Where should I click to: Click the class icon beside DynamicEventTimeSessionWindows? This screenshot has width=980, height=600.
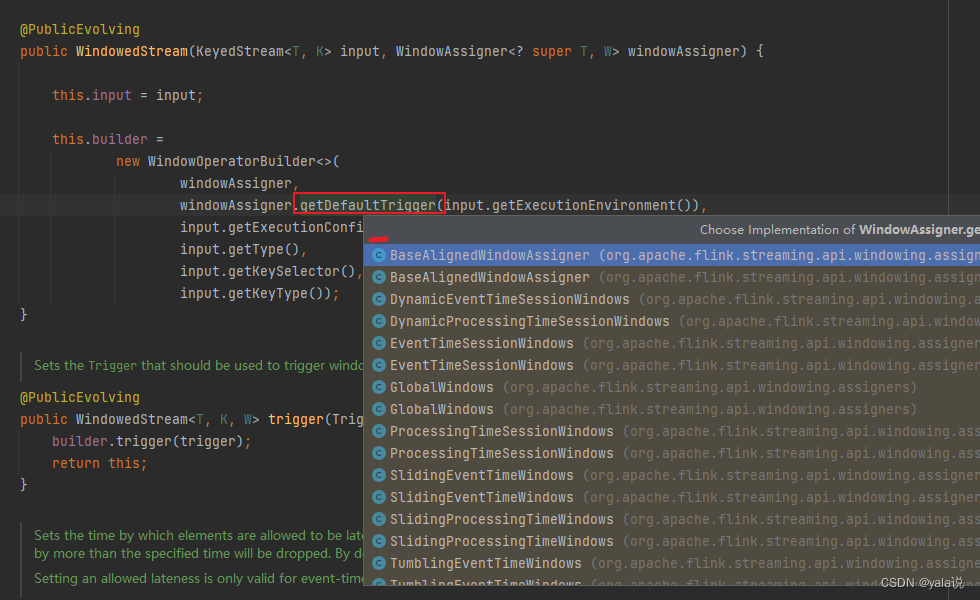378,299
